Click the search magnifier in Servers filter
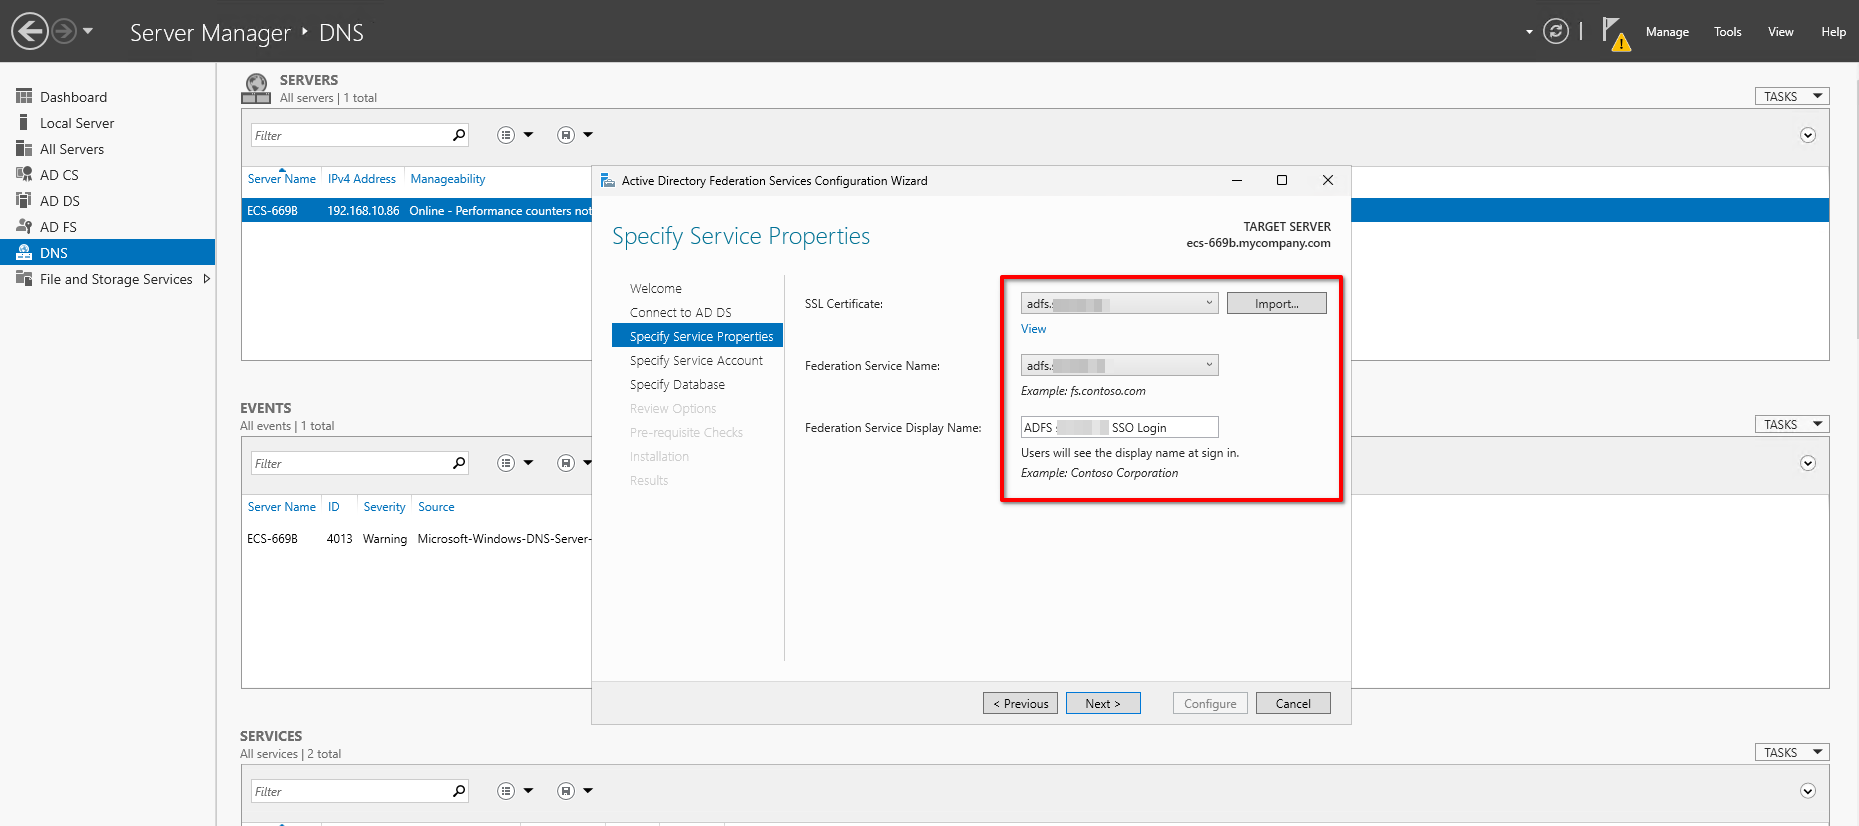Image resolution: width=1859 pixels, height=826 pixels. click(x=459, y=135)
